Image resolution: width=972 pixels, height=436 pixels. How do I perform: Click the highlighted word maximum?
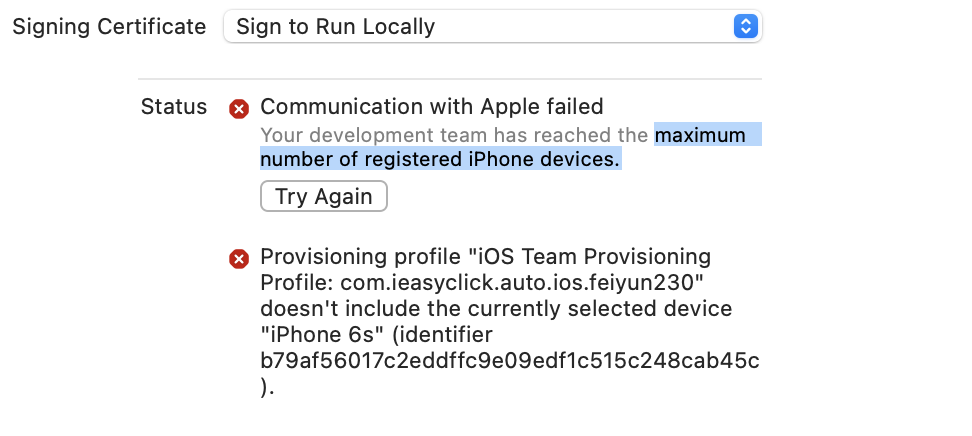click(700, 135)
